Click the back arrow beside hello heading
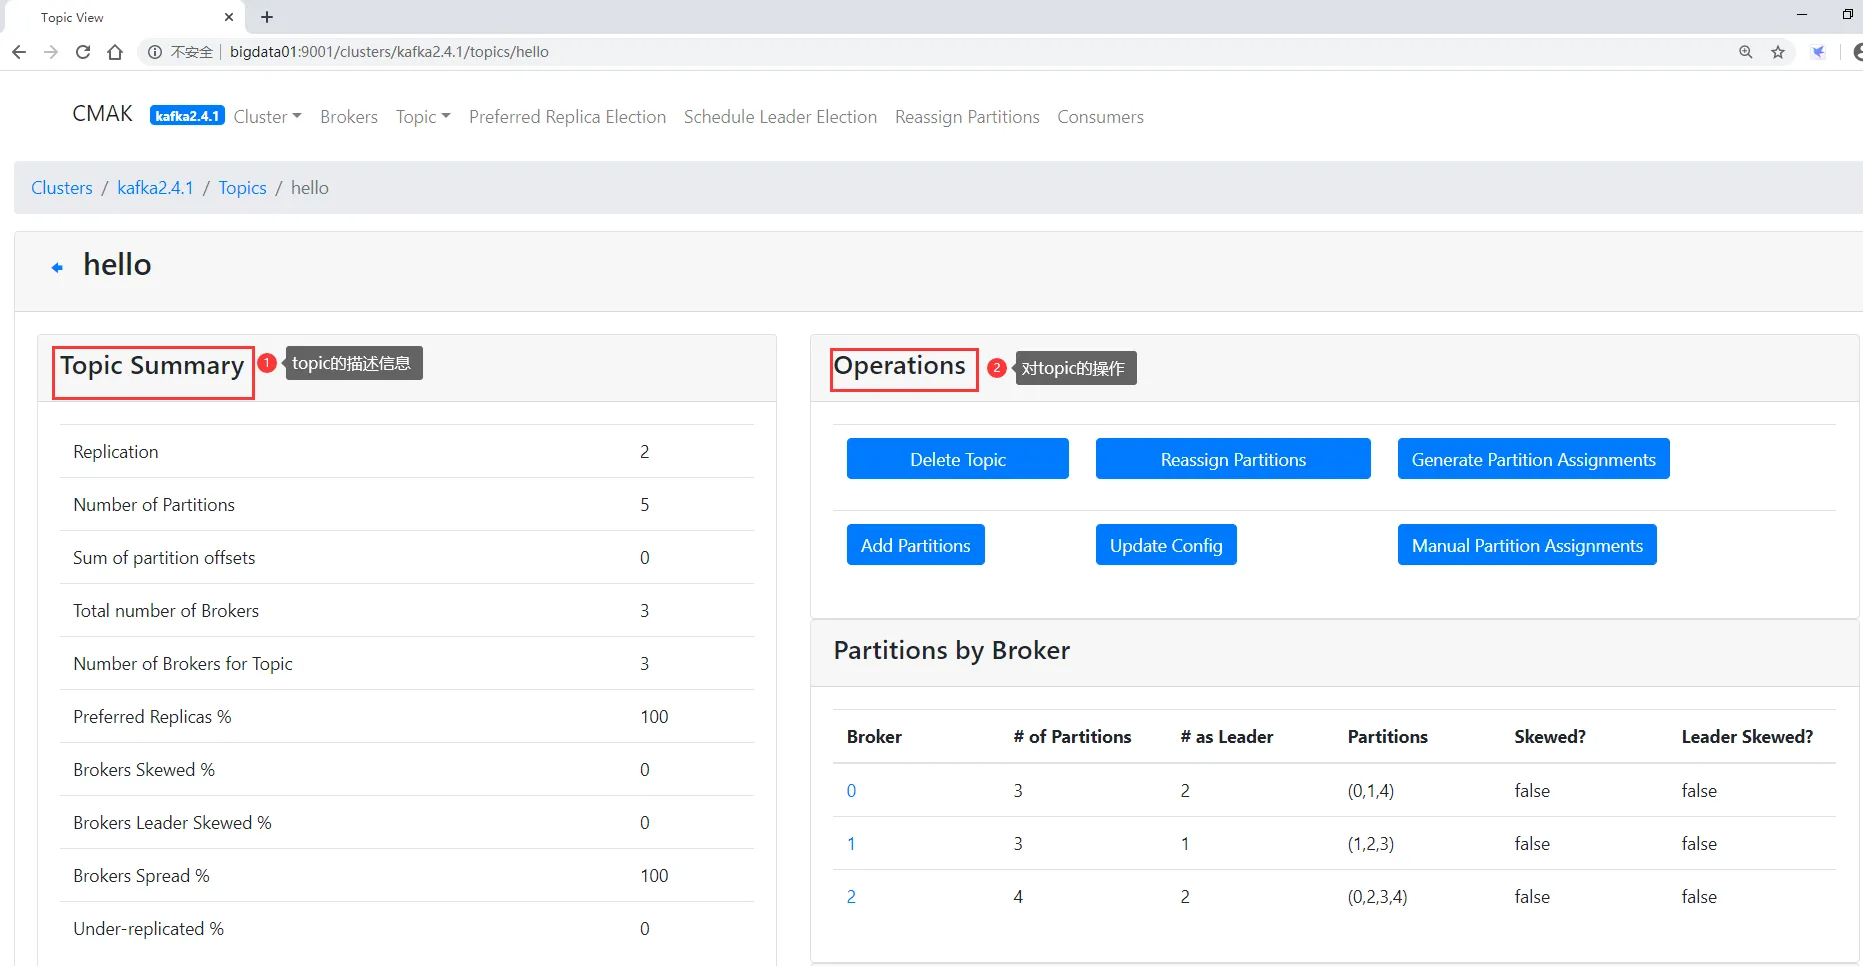 (x=58, y=267)
